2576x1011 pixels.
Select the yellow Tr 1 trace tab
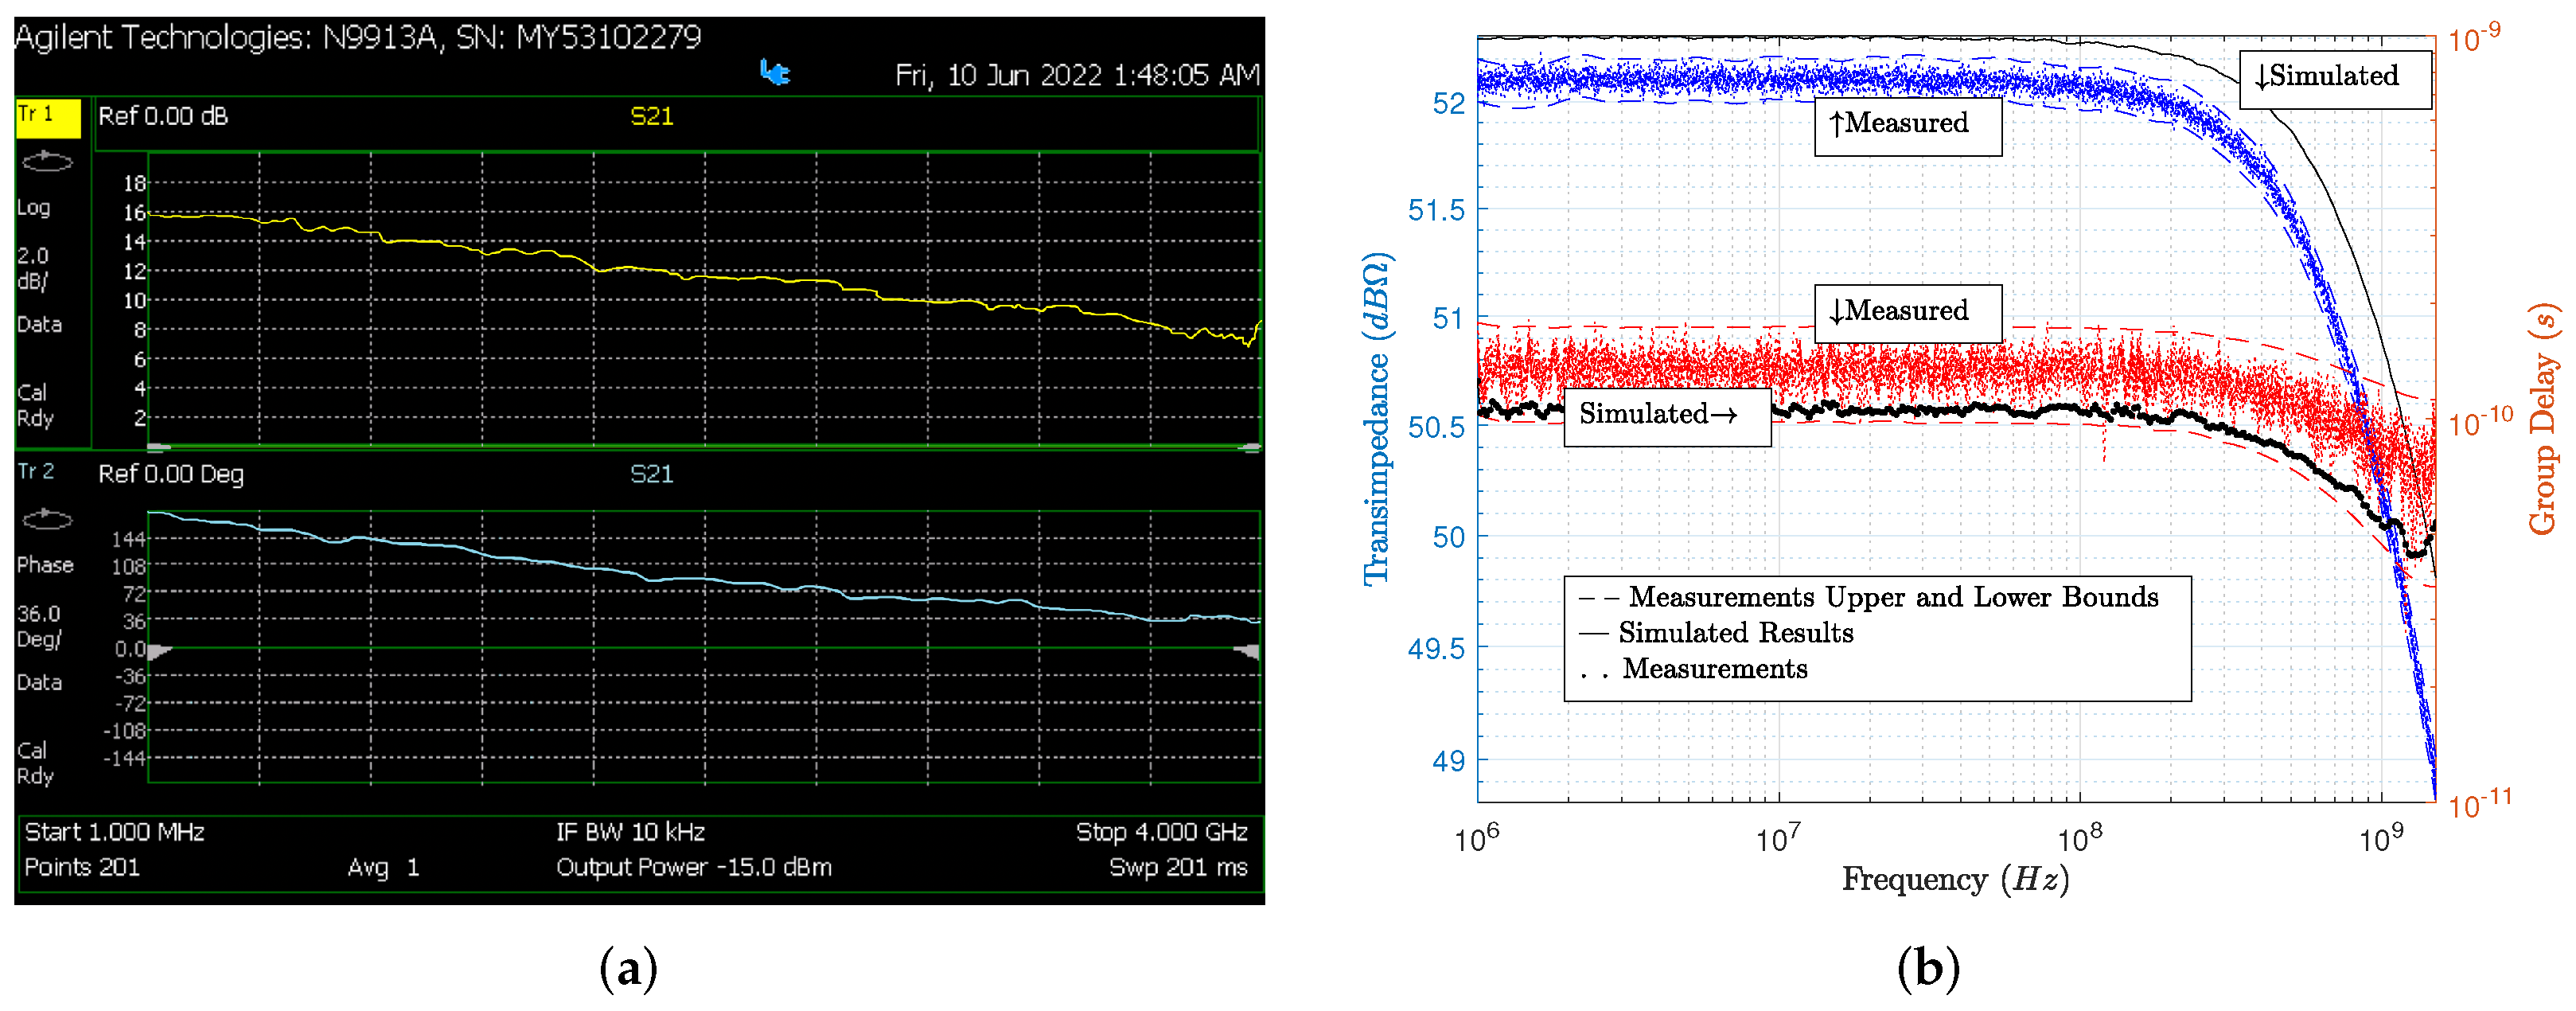[47, 117]
